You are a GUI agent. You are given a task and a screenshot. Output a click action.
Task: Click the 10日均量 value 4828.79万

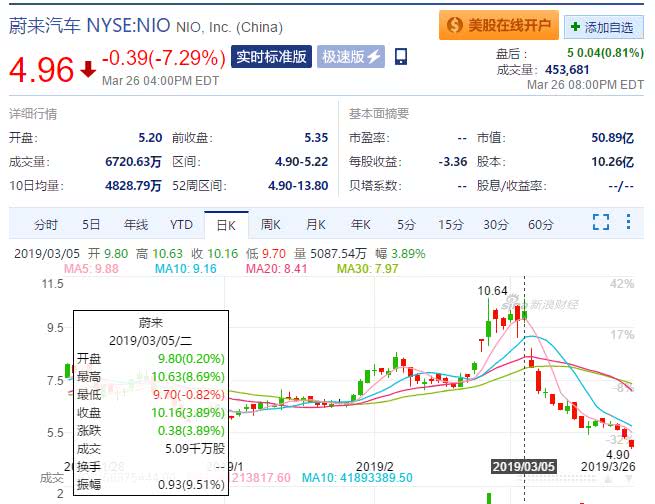[x=133, y=185]
